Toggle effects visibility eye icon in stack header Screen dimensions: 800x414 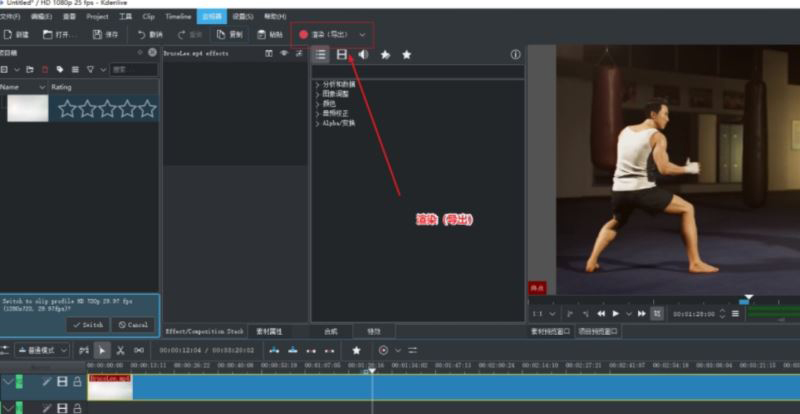(x=284, y=53)
